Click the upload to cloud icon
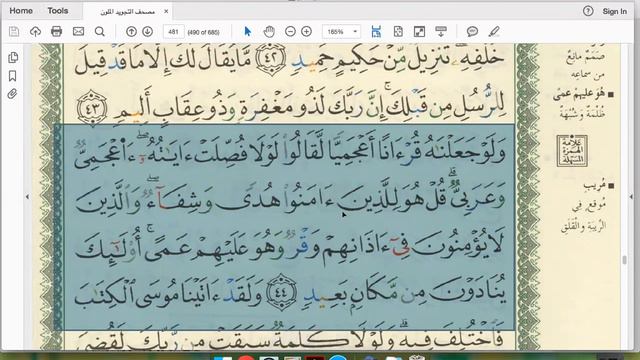Screen dimensions: 640x360 click(36, 31)
